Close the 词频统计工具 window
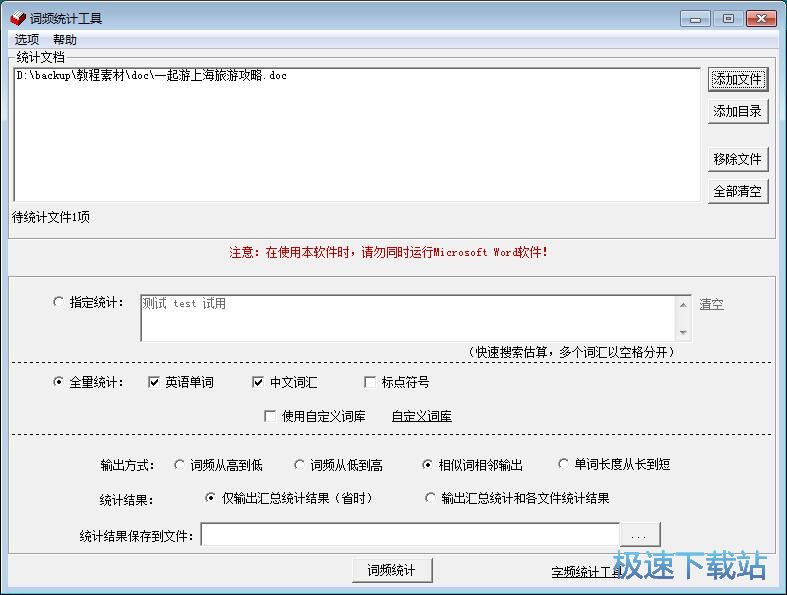The image size is (787, 595). click(761, 19)
